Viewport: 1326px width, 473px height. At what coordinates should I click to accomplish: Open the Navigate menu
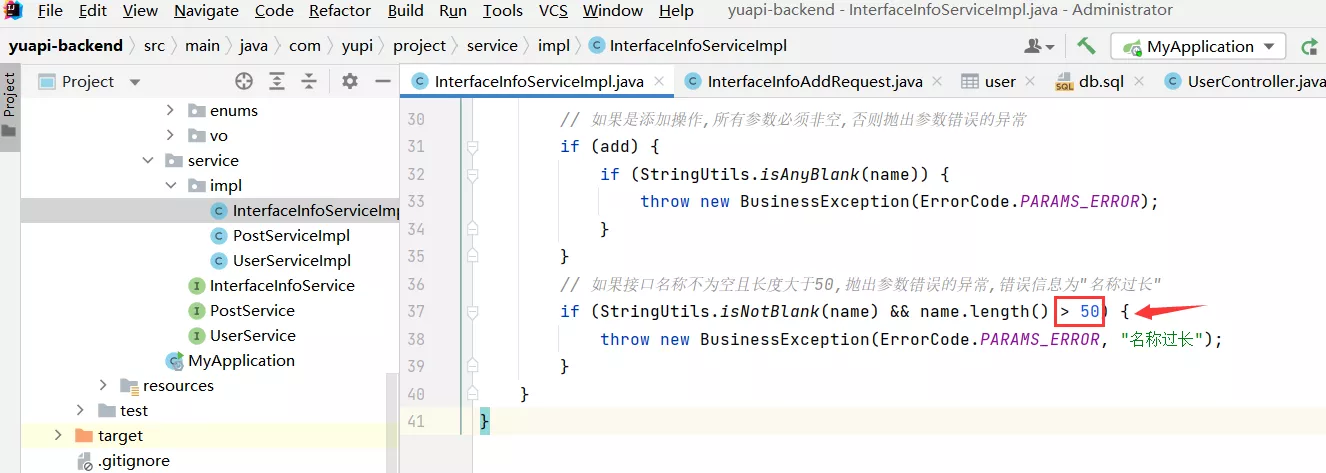(x=206, y=11)
